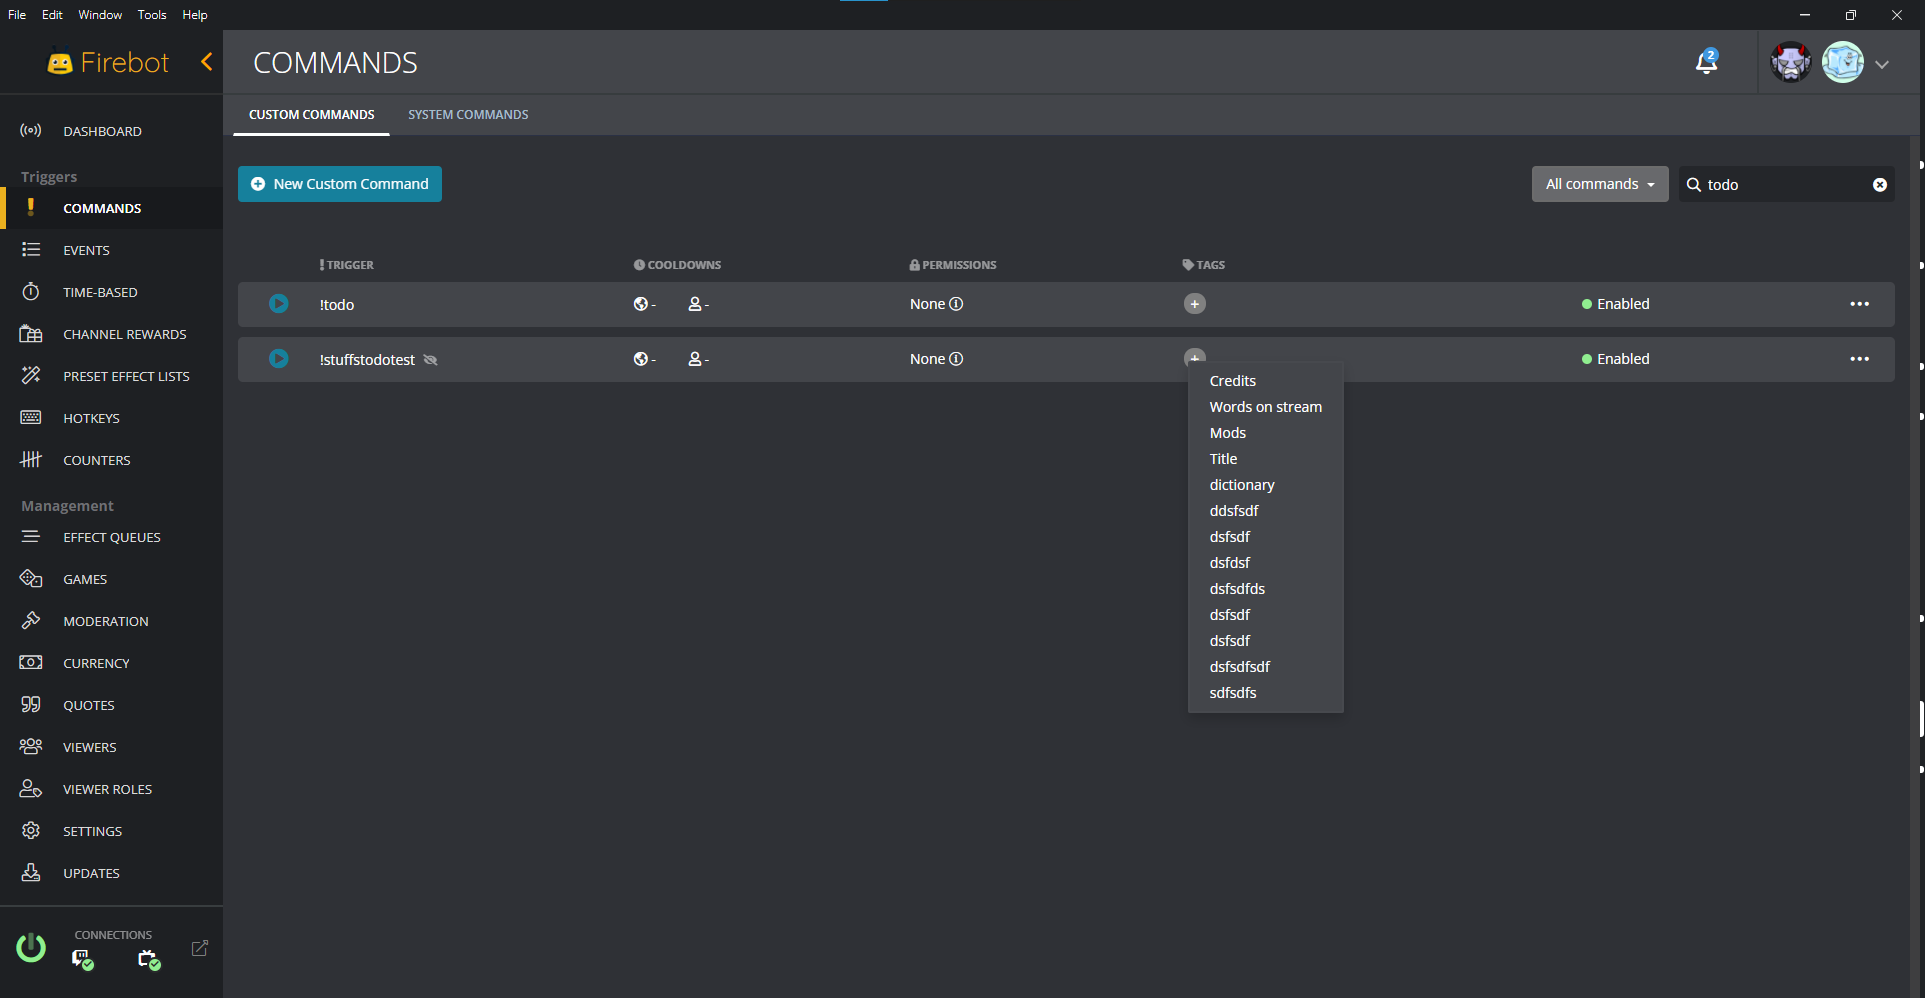
Task: Toggle visibility of !stuffstodotest command
Action: coord(430,359)
